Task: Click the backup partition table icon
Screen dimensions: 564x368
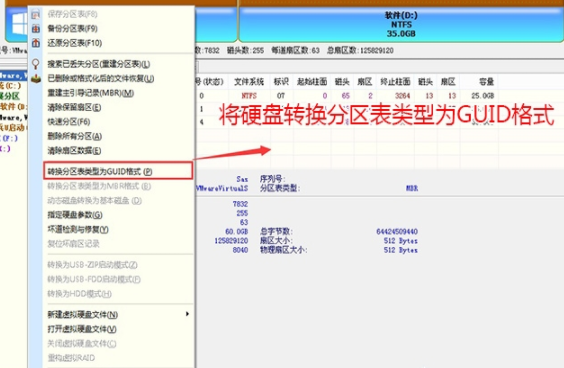Action: (x=36, y=29)
